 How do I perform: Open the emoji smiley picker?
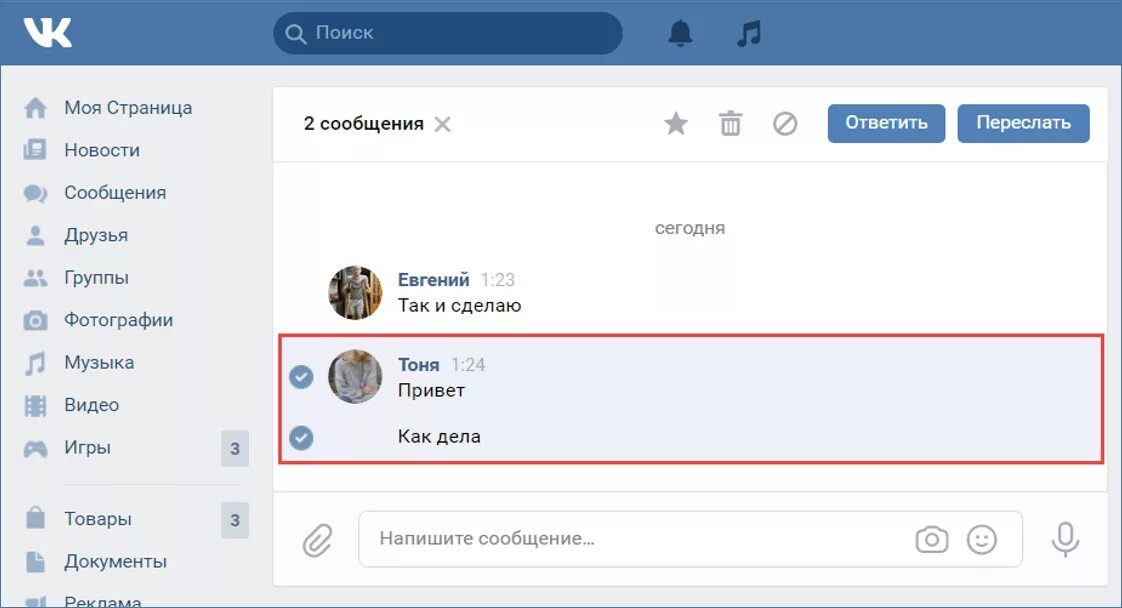tap(982, 539)
